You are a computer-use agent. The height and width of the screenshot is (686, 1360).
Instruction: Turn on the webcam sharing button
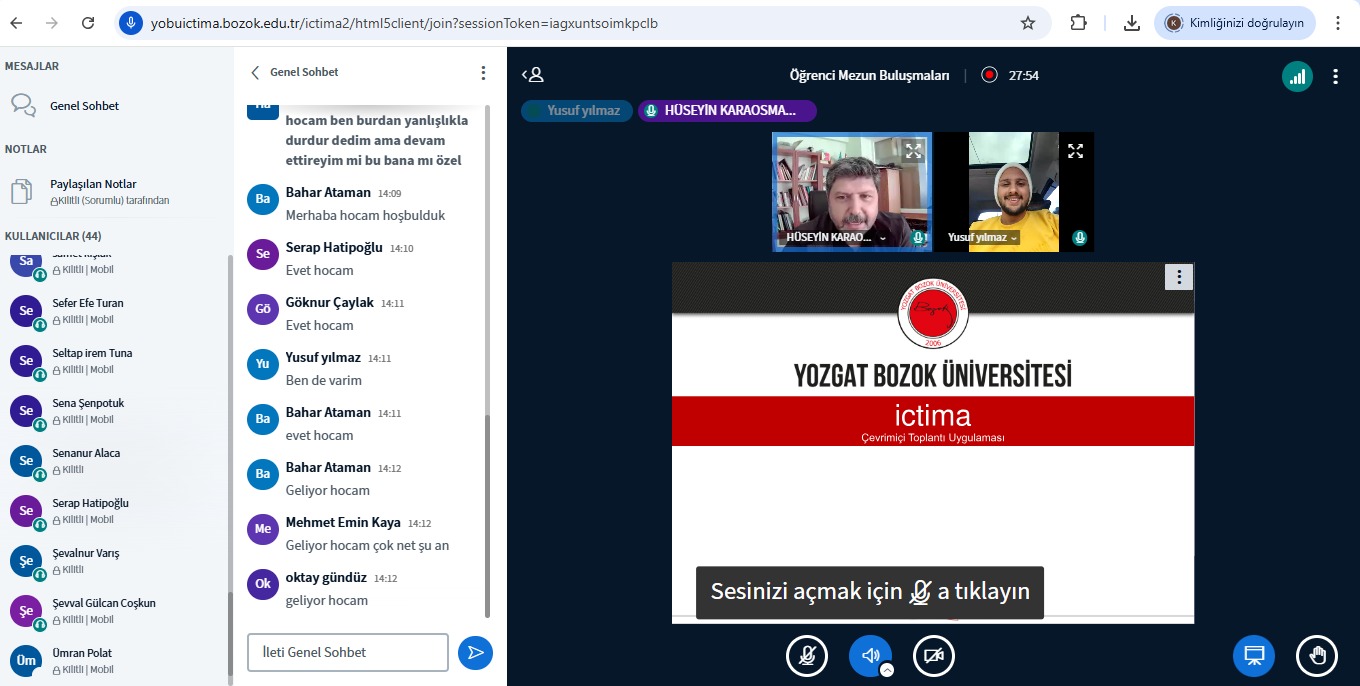[934, 656]
